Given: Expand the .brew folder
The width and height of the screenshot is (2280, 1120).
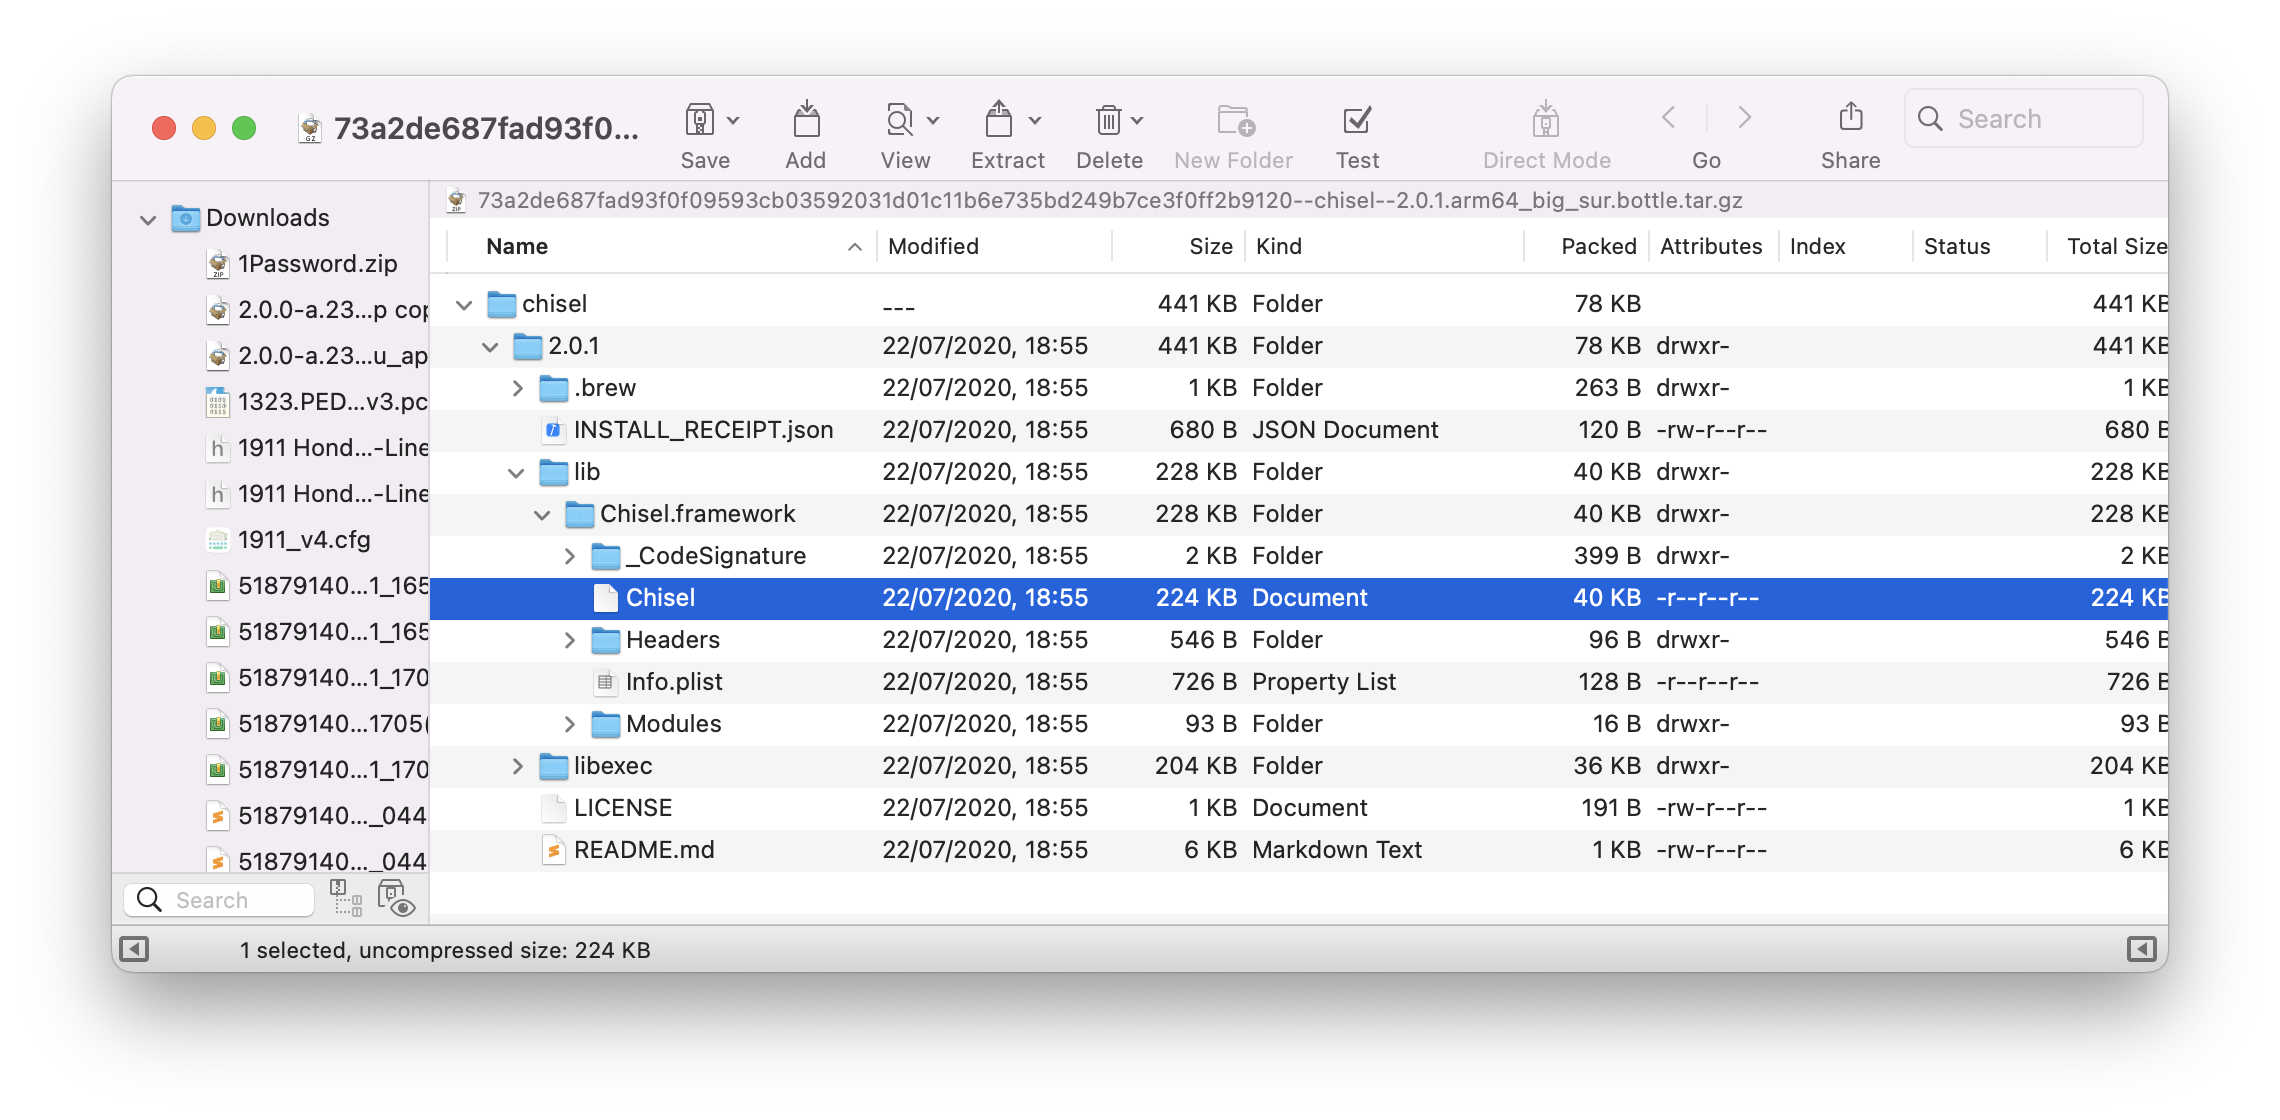Looking at the screenshot, I should coord(517,388).
